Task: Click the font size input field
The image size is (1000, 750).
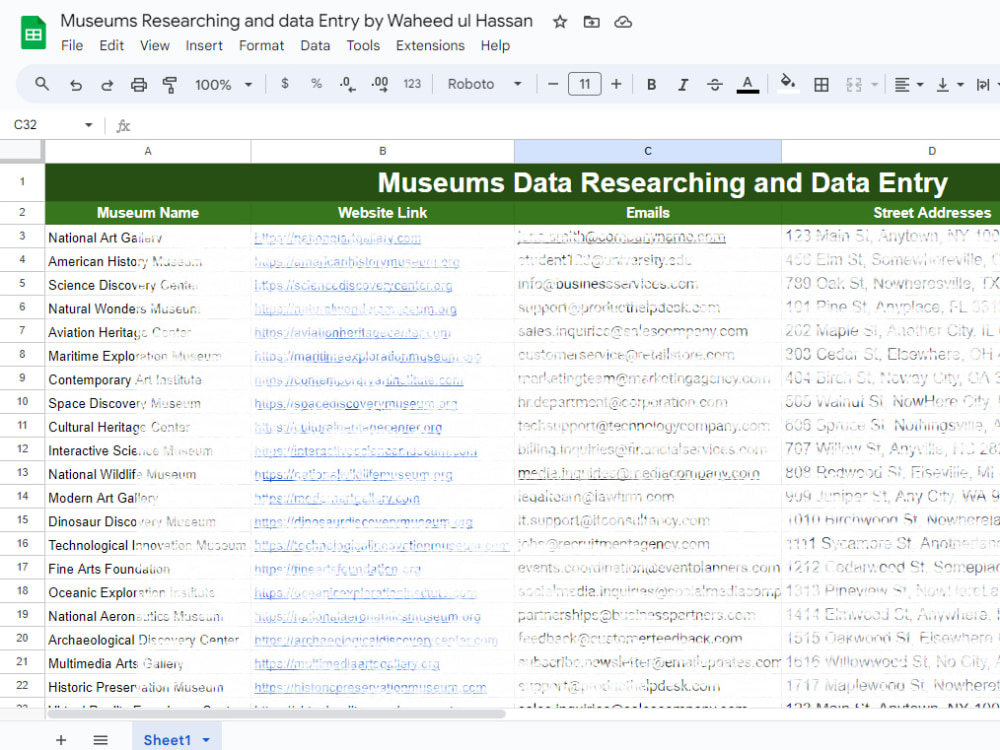Action: [x=584, y=84]
